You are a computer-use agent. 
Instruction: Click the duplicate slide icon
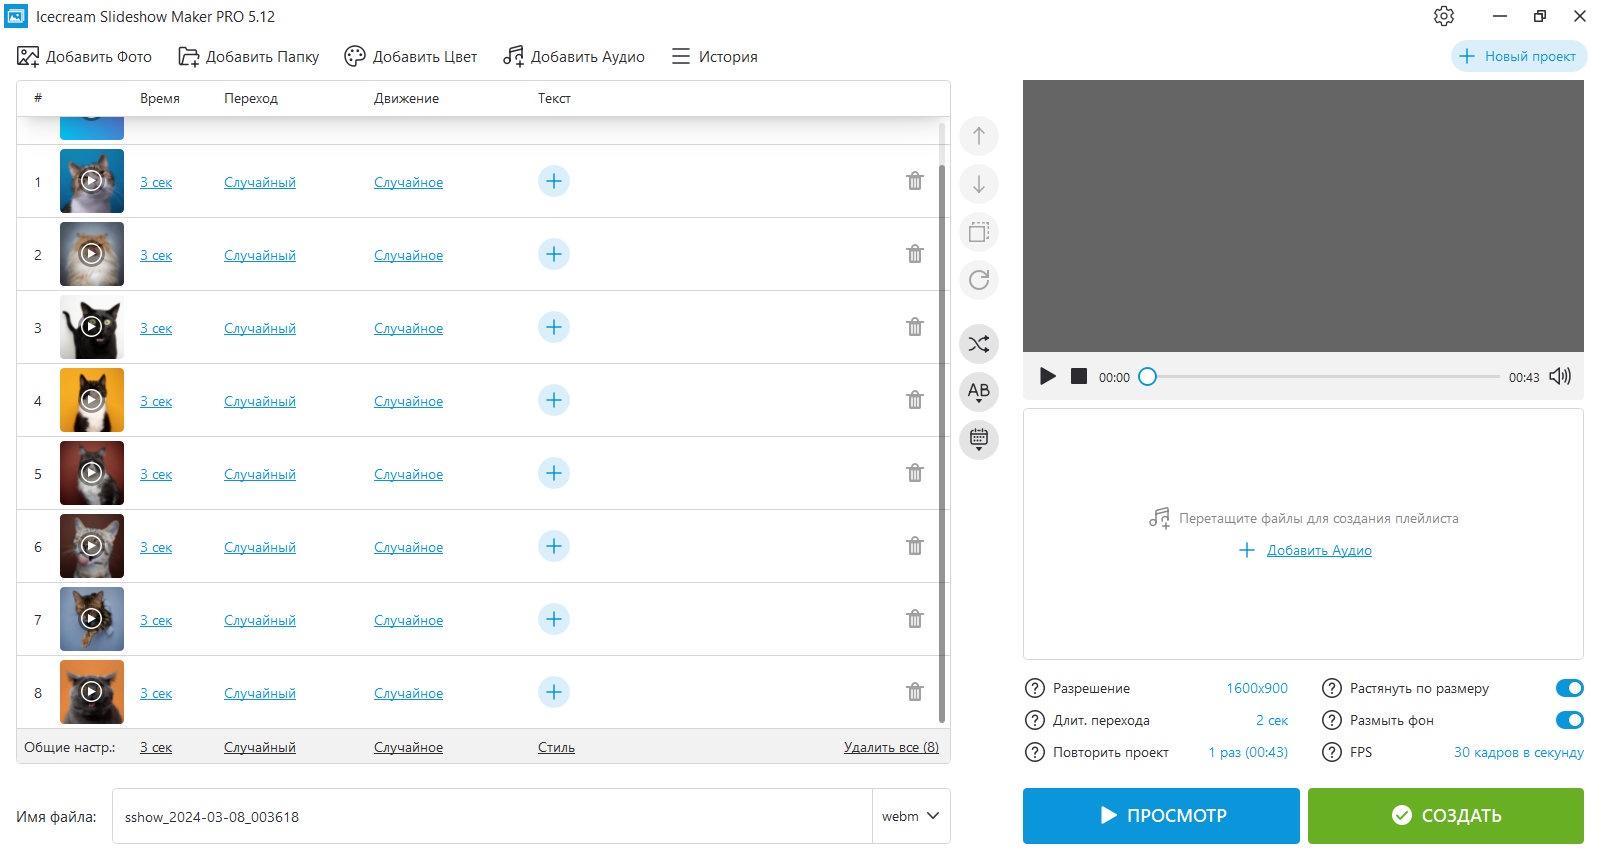(x=979, y=232)
